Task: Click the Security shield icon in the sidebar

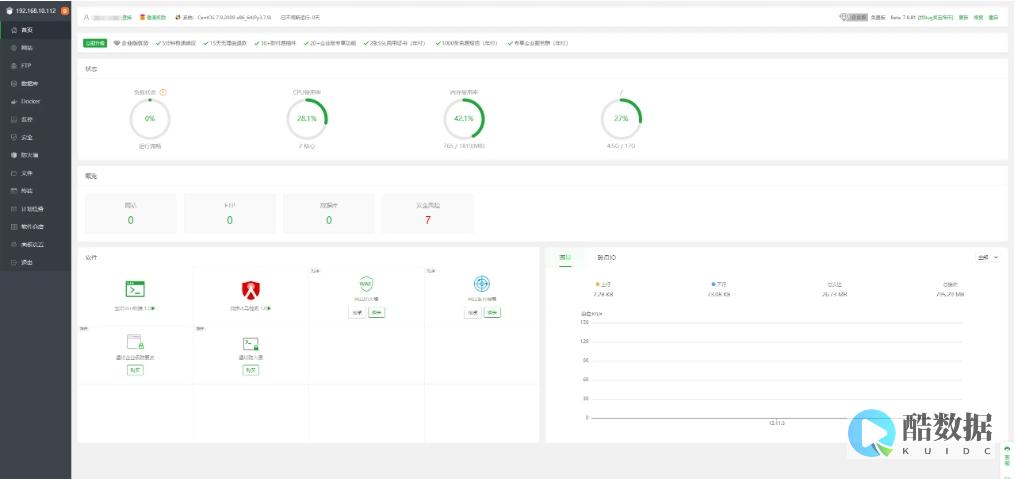Action: tap(14, 137)
